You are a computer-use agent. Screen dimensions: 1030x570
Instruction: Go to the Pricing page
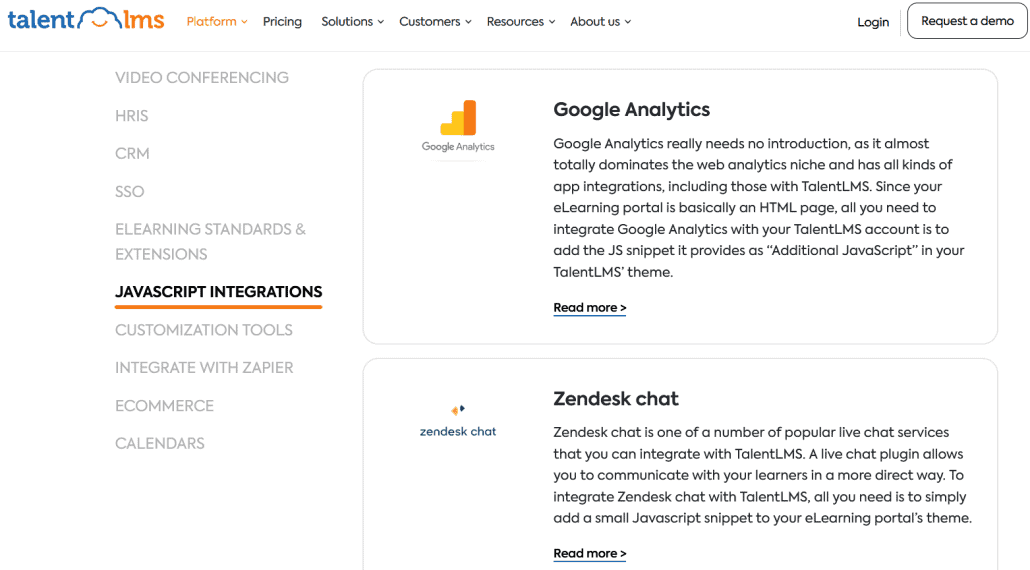coord(282,21)
